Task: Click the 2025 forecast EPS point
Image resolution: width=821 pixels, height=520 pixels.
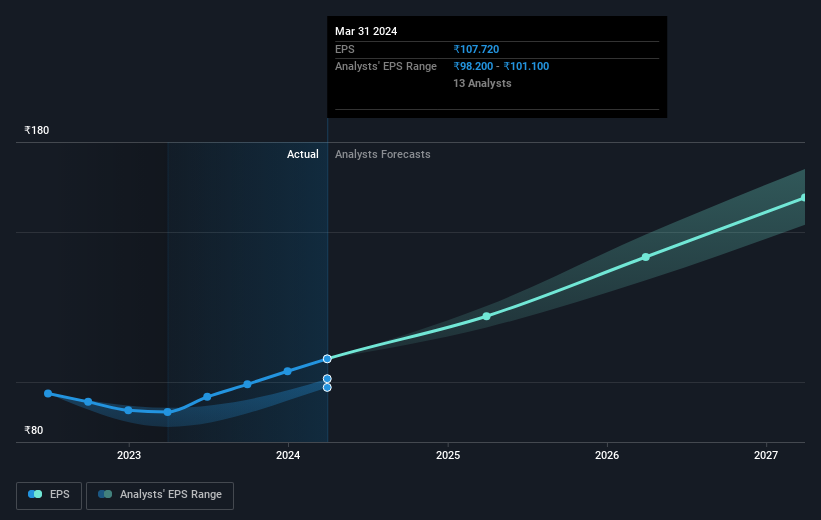Action: (x=486, y=316)
